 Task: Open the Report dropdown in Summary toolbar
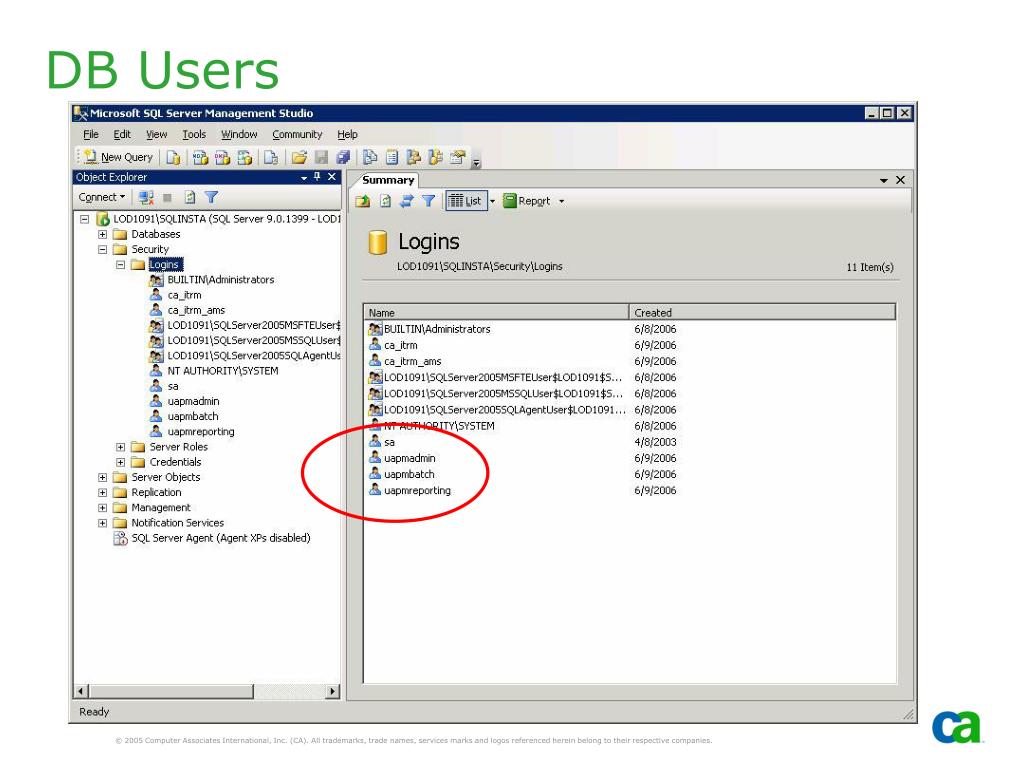point(561,201)
